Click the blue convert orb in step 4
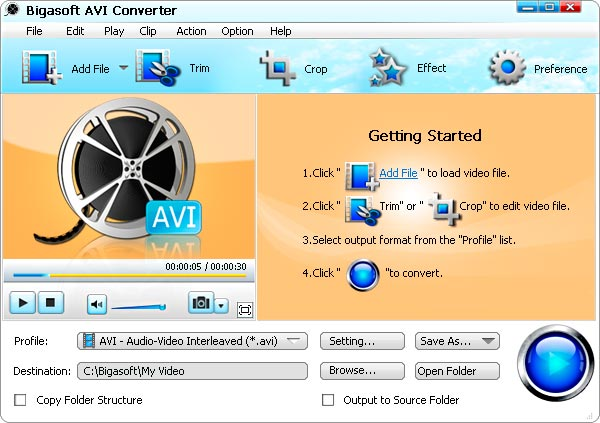600x423 pixels. pyautogui.click(x=363, y=275)
